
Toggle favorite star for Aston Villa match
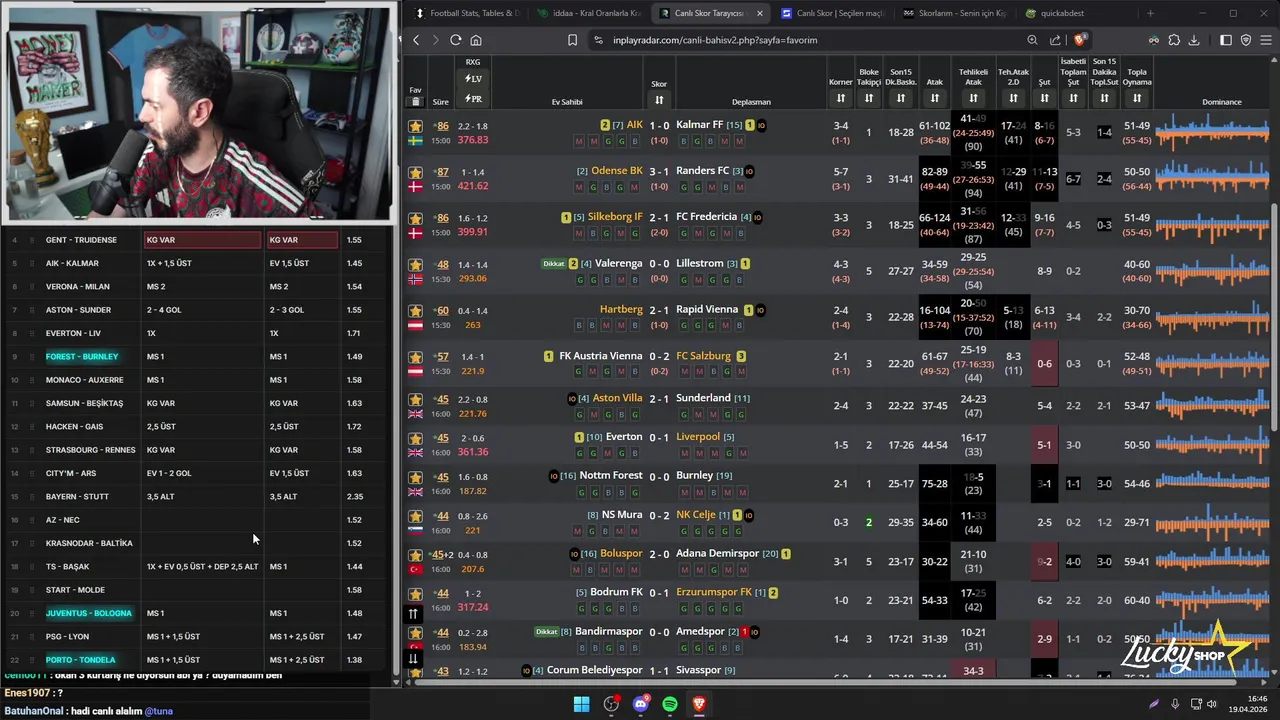point(415,399)
